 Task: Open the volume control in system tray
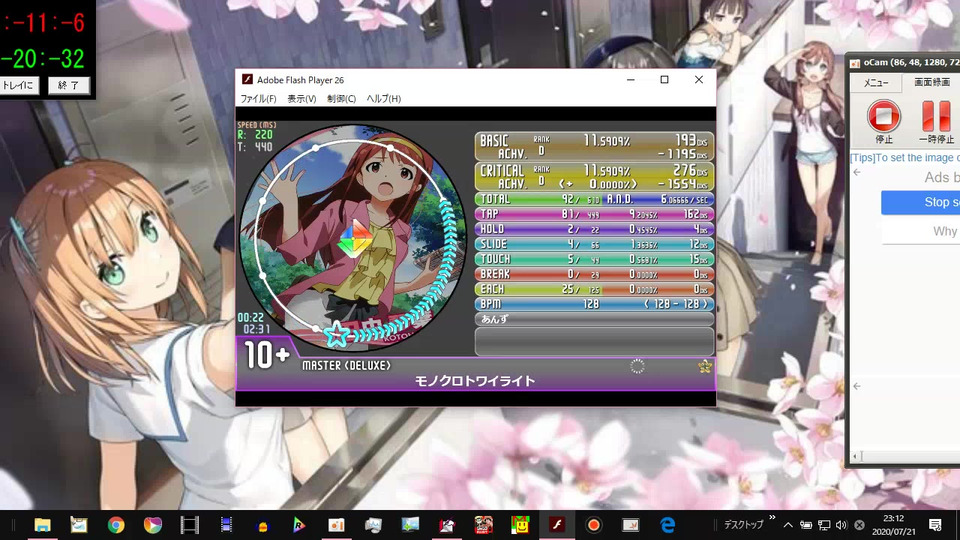coord(842,525)
